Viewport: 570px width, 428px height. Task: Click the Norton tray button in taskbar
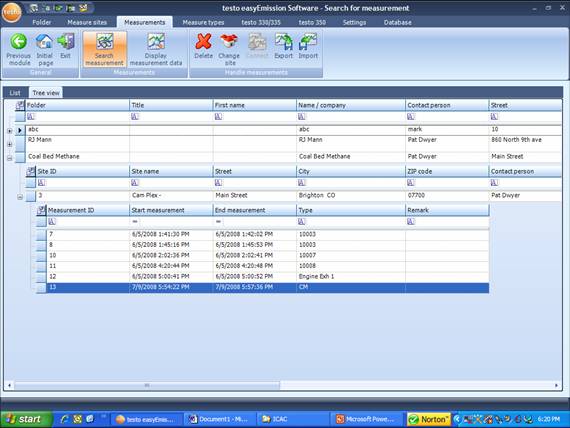coord(429,419)
